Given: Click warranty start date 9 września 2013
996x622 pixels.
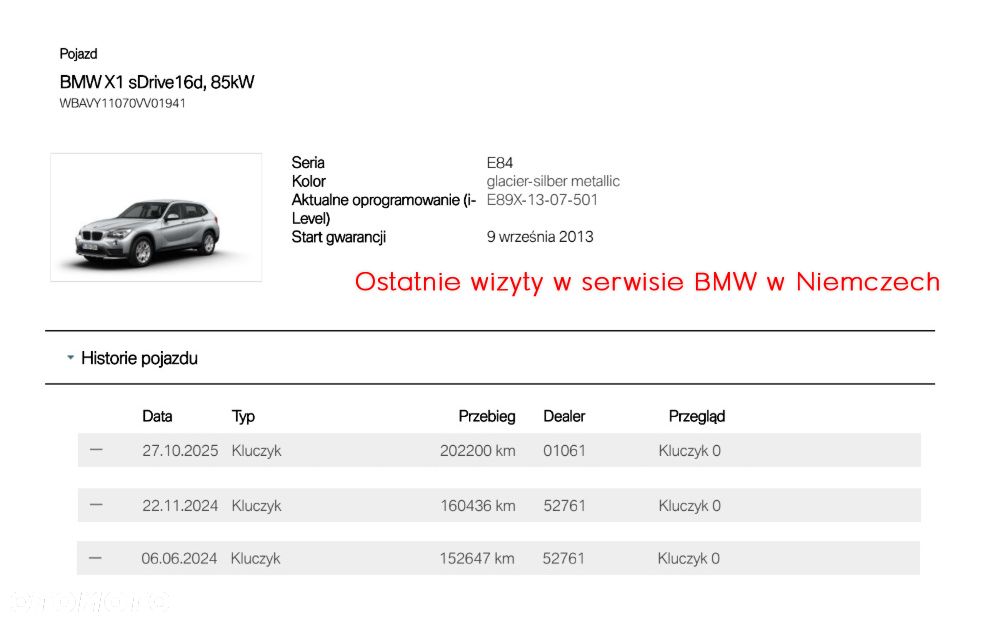Looking at the screenshot, I should (x=540, y=237).
